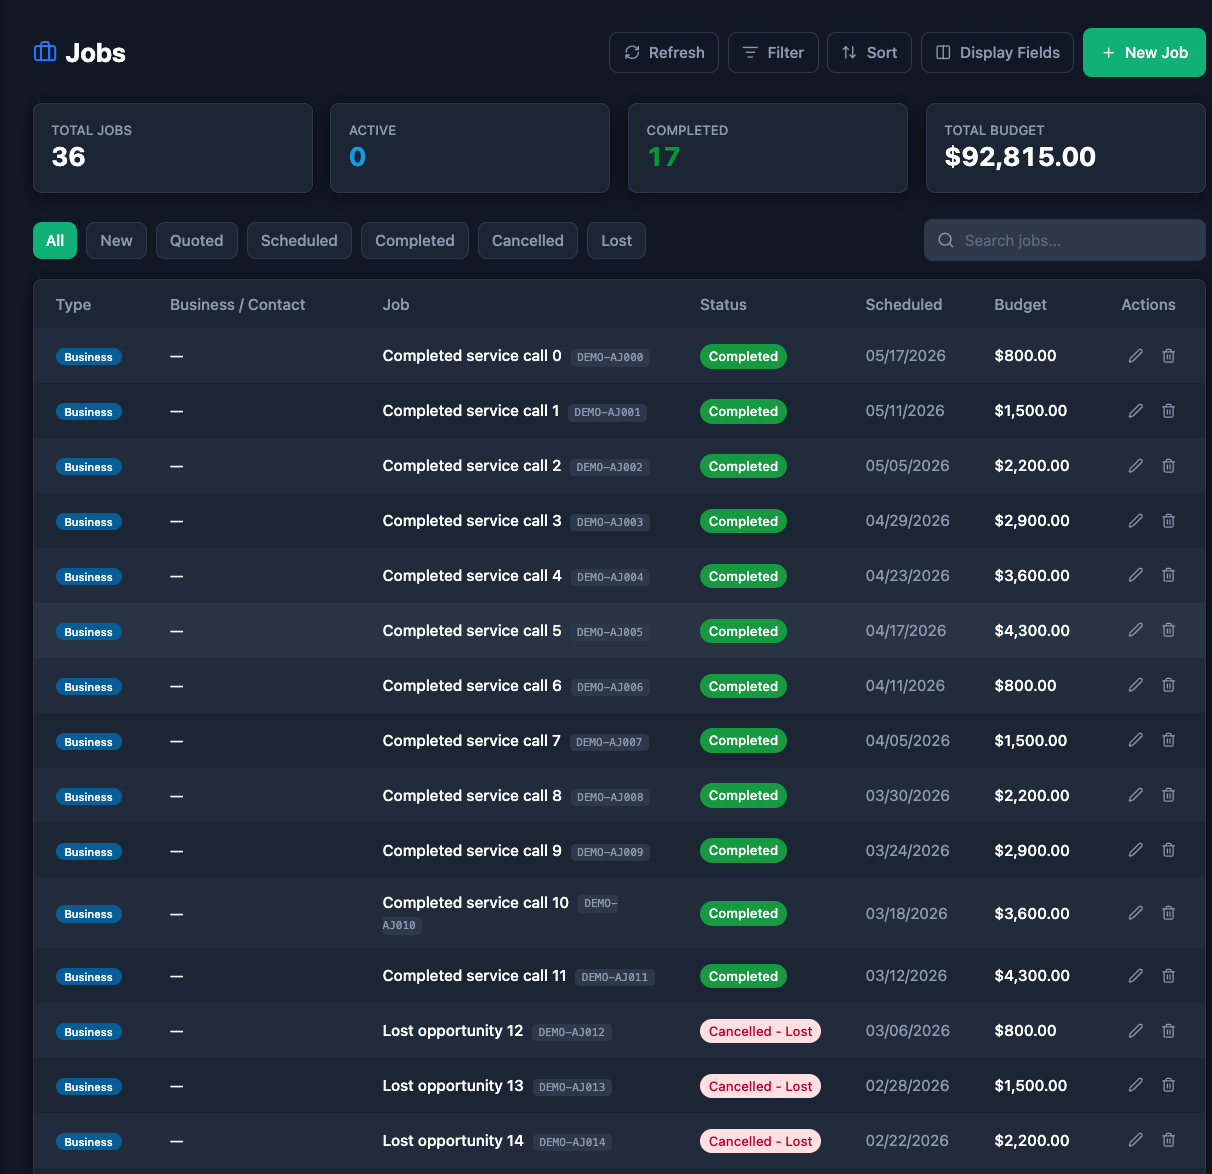The image size is (1212, 1174).
Task: Edit Completed service call 1 pencil icon
Action: click(1136, 411)
